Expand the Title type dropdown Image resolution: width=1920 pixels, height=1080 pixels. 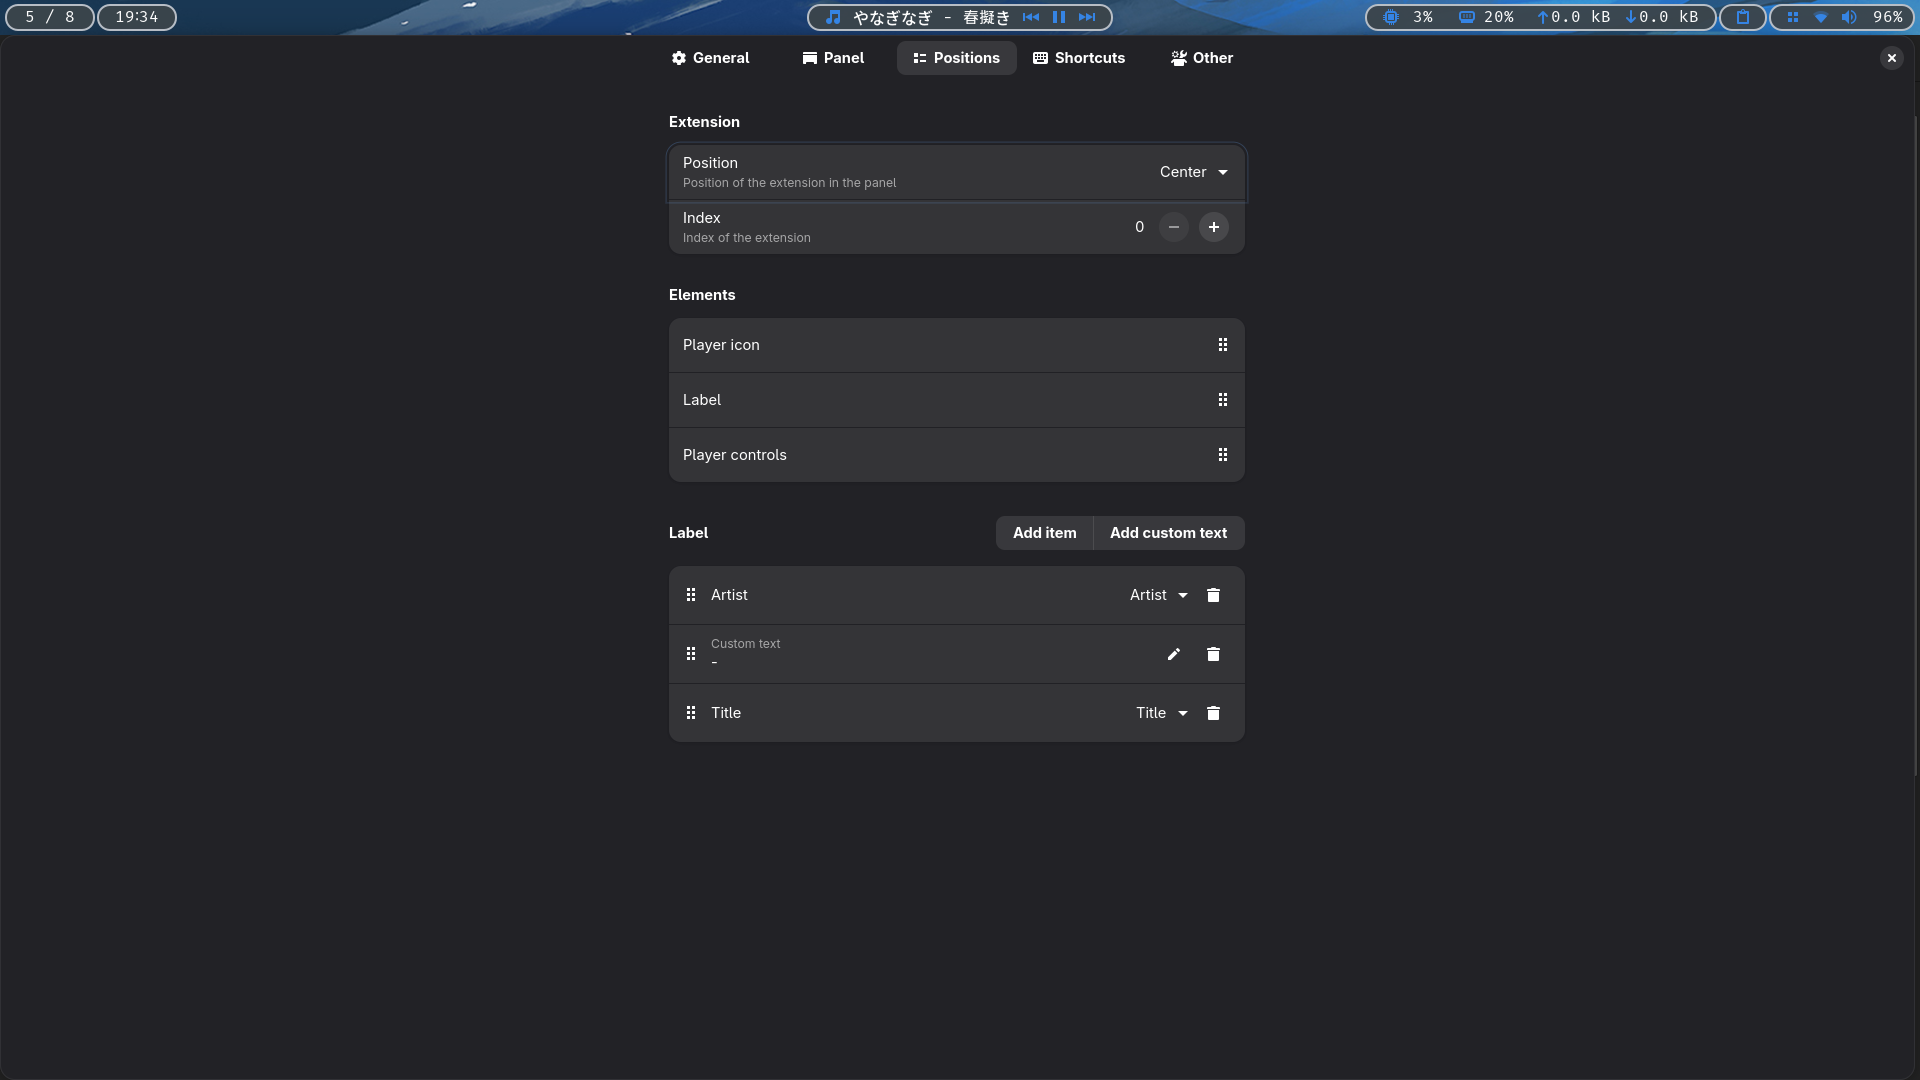[x=1161, y=713]
